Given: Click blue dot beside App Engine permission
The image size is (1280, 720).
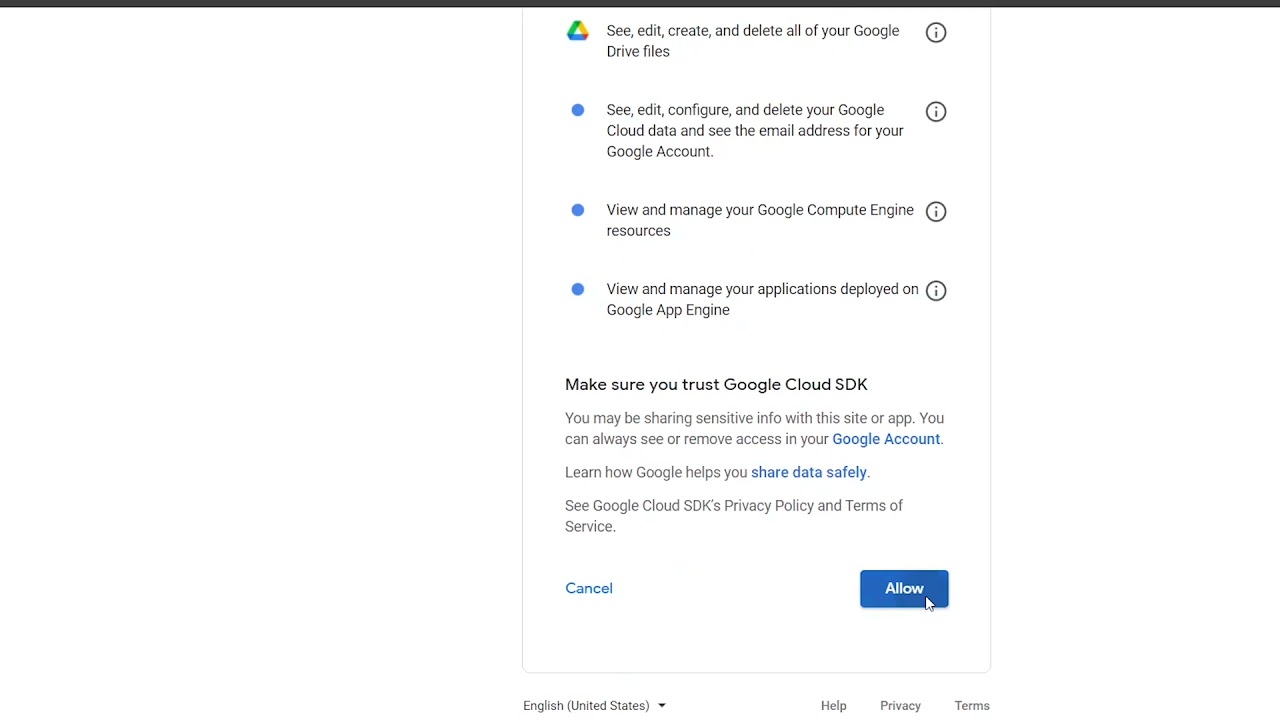Looking at the screenshot, I should click(x=578, y=289).
